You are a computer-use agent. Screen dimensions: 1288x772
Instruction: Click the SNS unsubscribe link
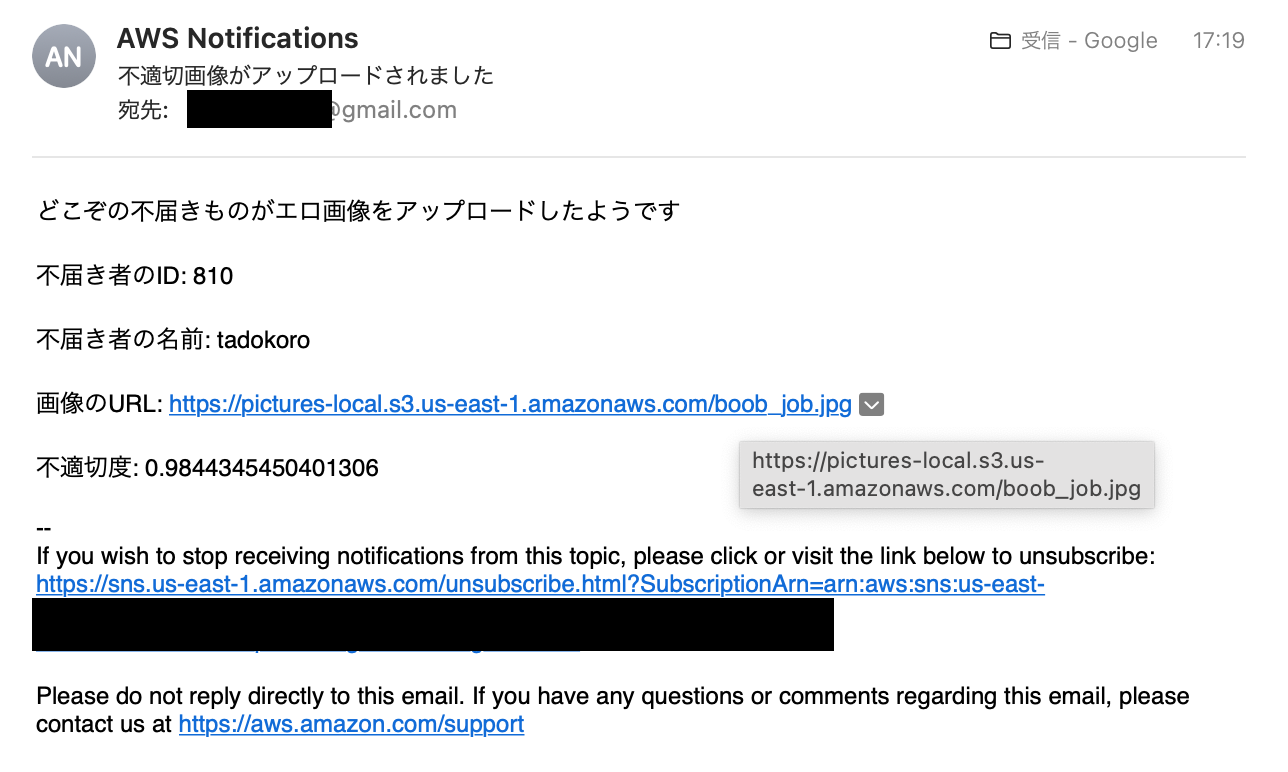pos(540,584)
